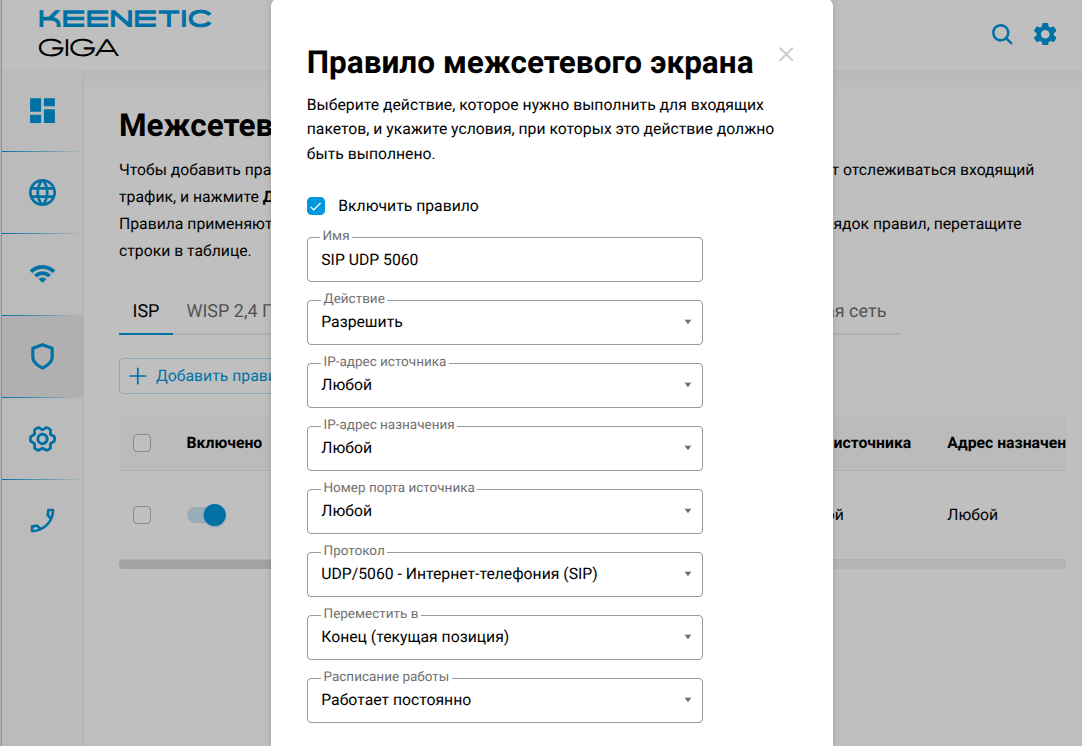Image resolution: width=1082 pixels, height=746 pixels.
Task: Open the shield network rules sidebar icon
Action: tap(42, 357)
